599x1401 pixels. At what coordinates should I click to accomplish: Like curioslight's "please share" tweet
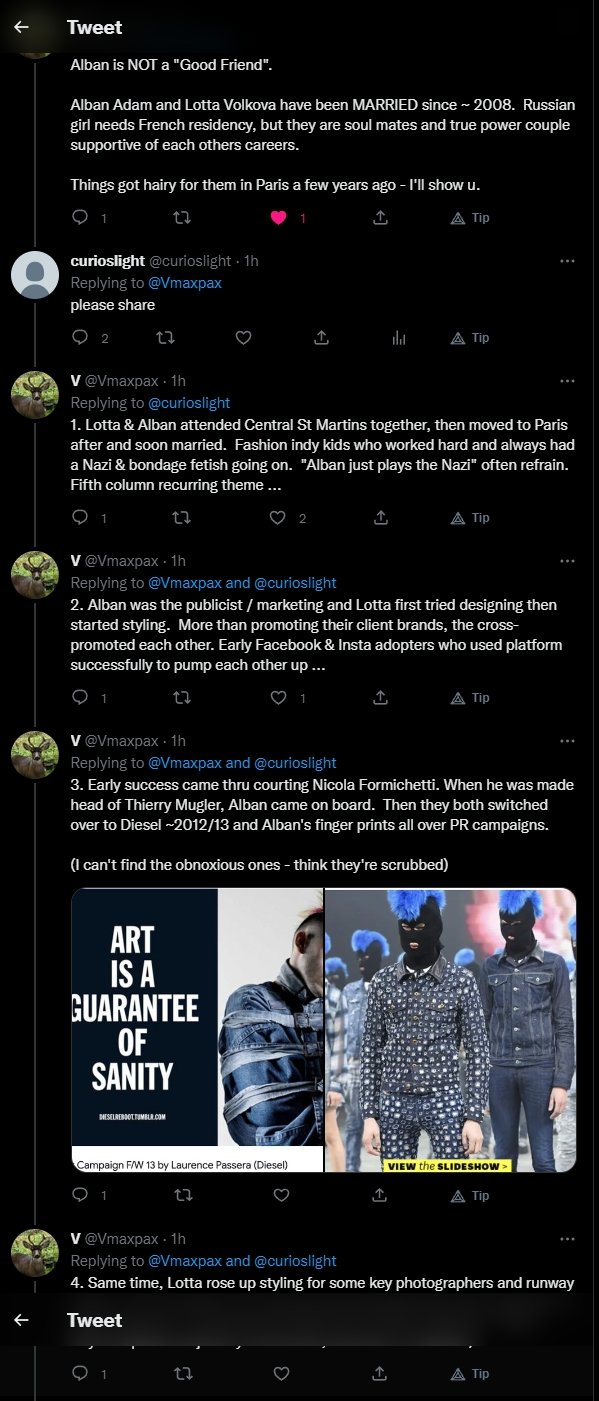coord(243,338)
